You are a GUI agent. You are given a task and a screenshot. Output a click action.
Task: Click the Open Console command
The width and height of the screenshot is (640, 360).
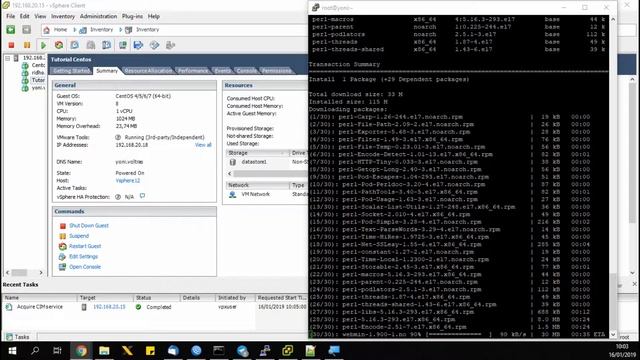[84, 267]
